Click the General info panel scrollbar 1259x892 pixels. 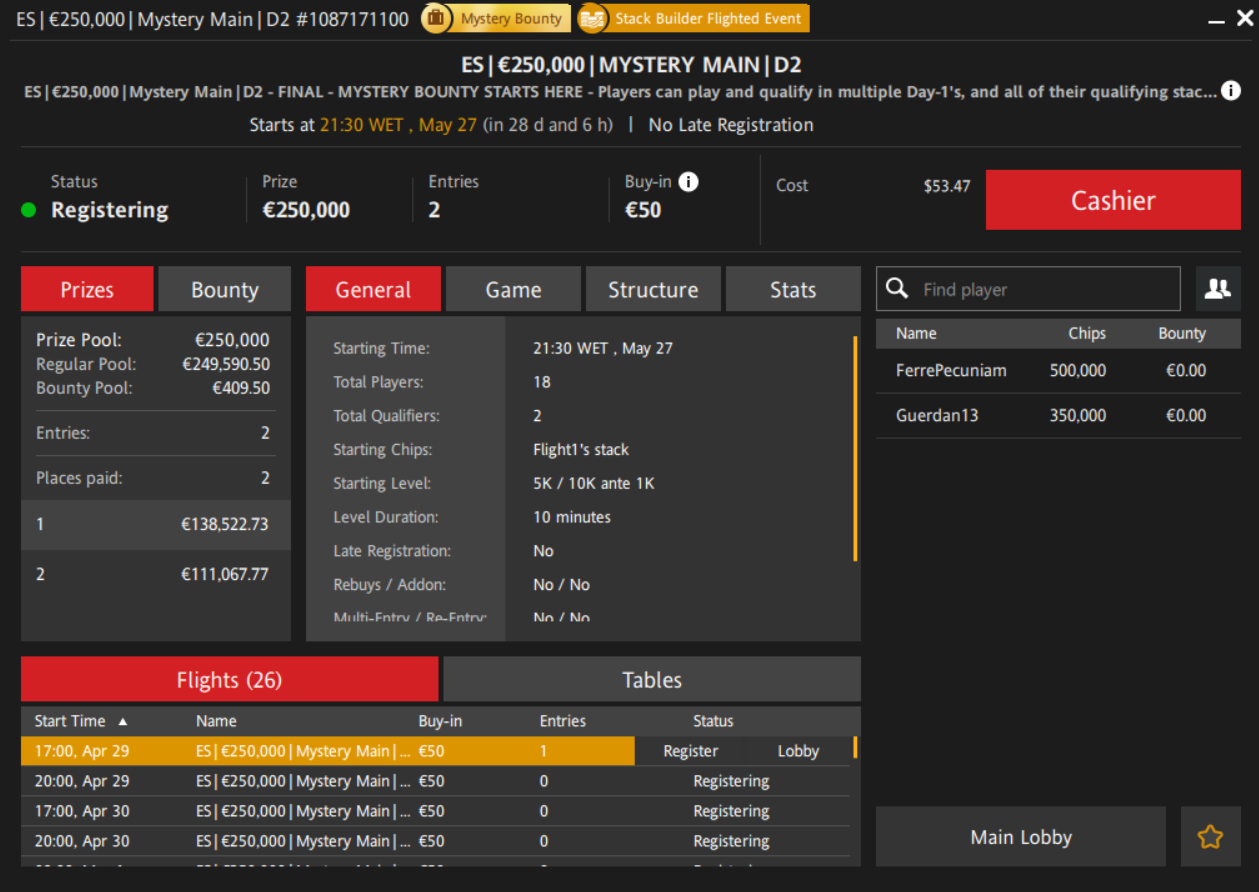(x=855, y=450)
